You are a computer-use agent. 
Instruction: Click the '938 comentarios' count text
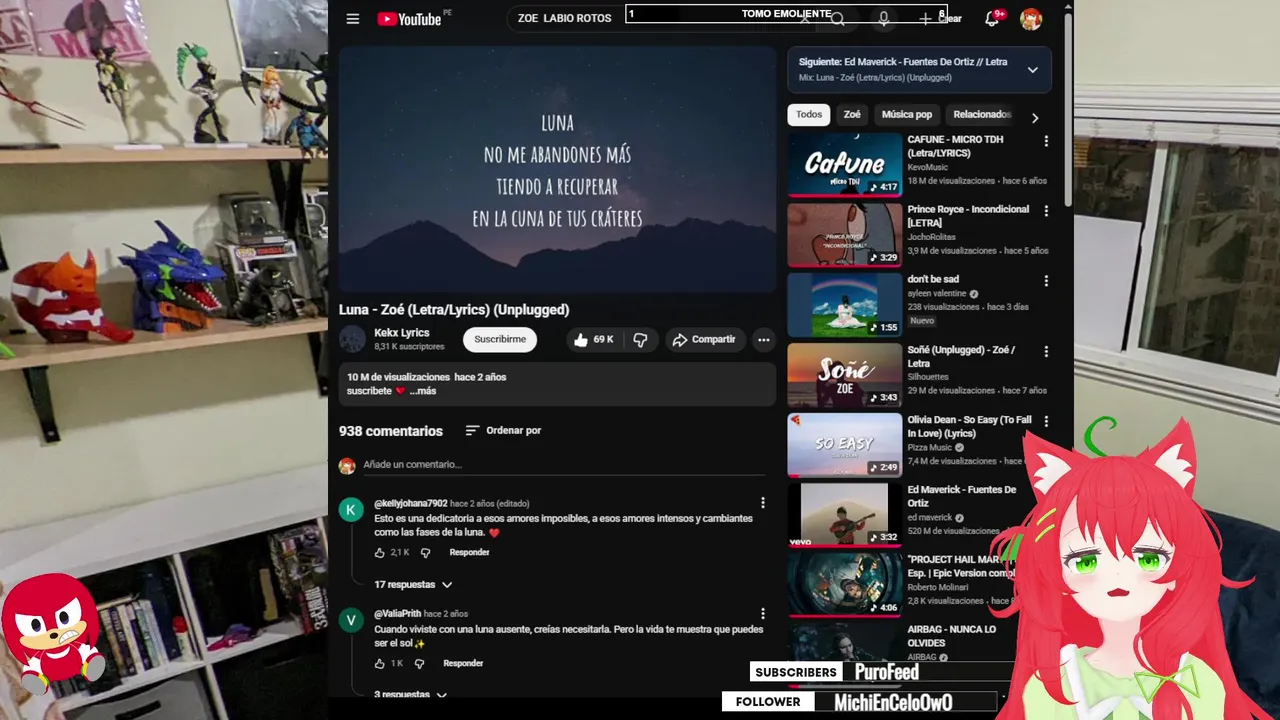coord(390,431)
